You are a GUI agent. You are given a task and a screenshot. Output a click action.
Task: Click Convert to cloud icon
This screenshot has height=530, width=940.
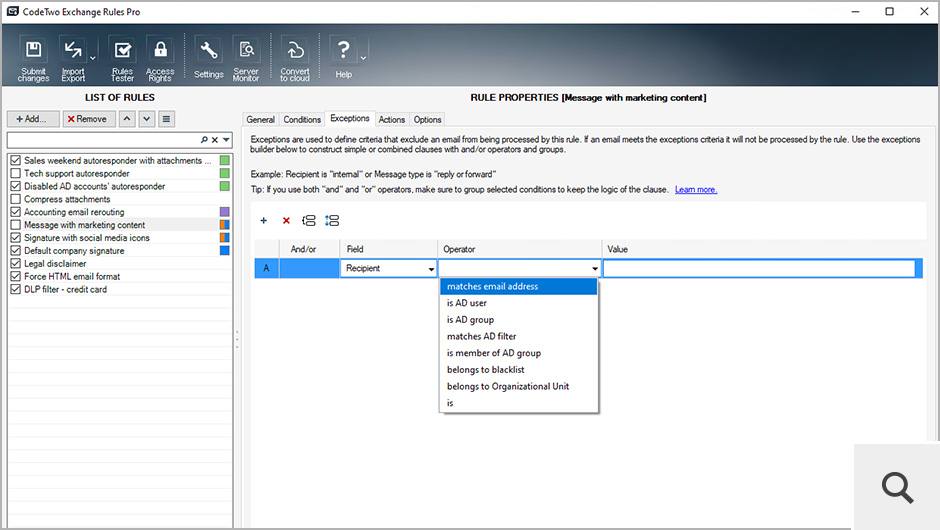tap(295, 59)
